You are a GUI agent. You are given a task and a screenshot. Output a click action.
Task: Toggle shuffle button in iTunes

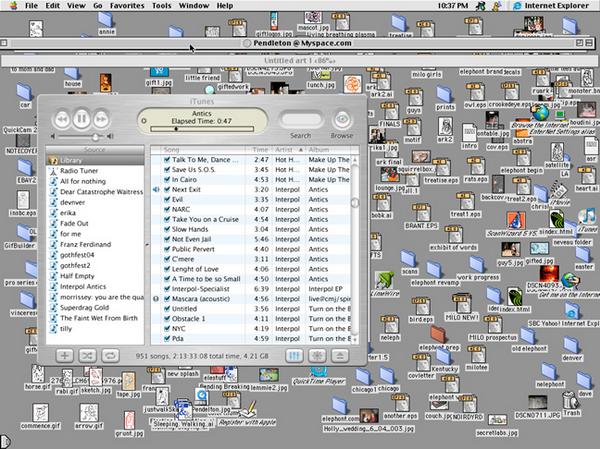(88, 356)
